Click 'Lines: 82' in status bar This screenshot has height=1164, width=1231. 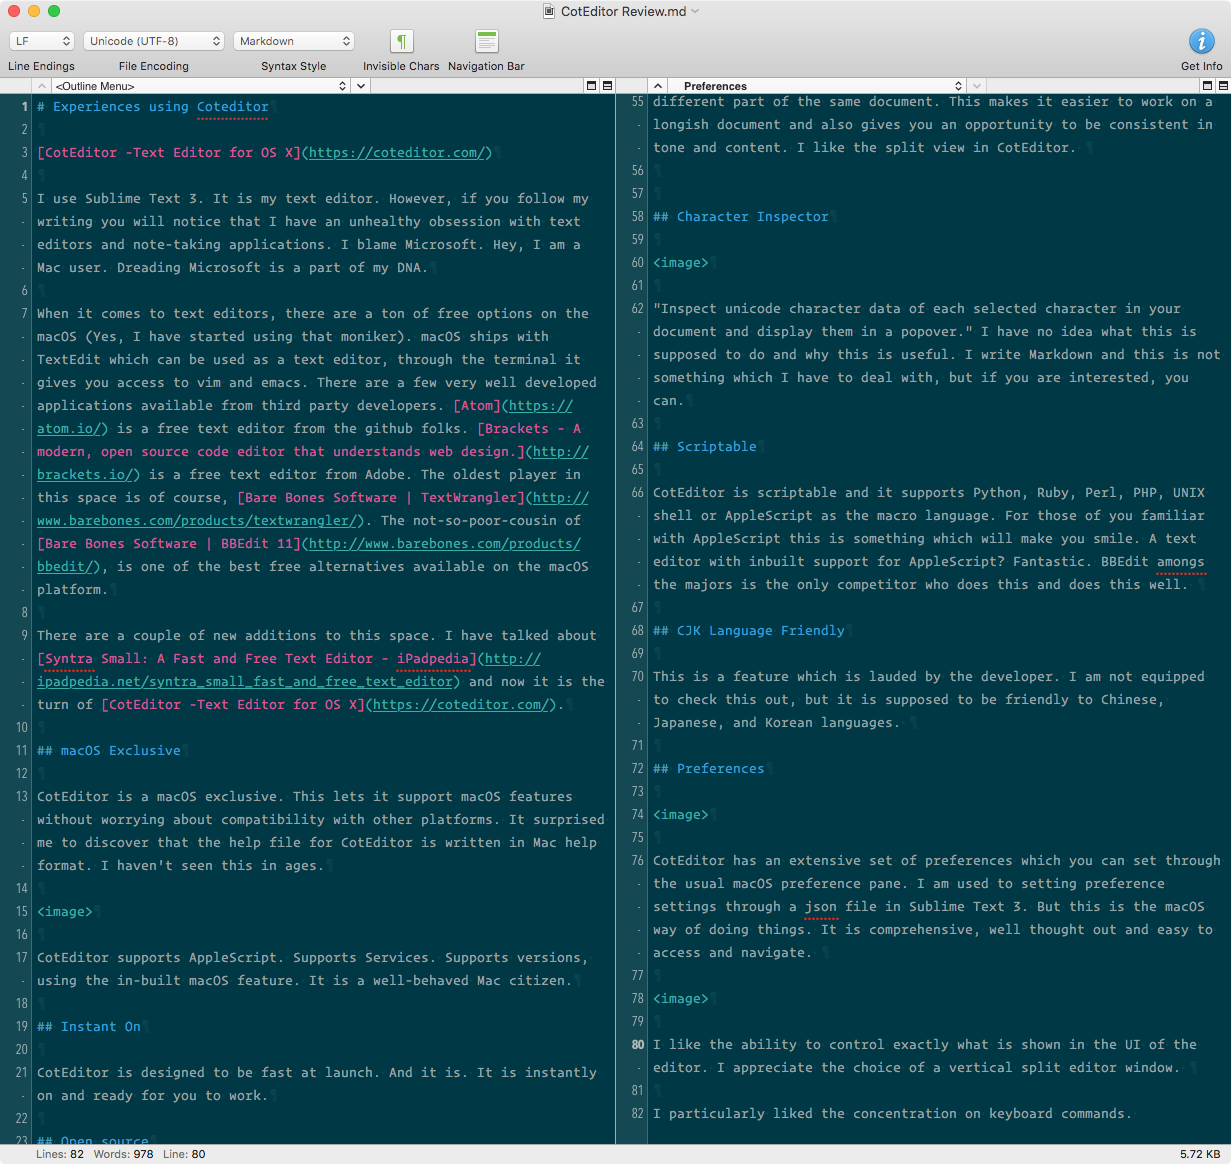60,1154
